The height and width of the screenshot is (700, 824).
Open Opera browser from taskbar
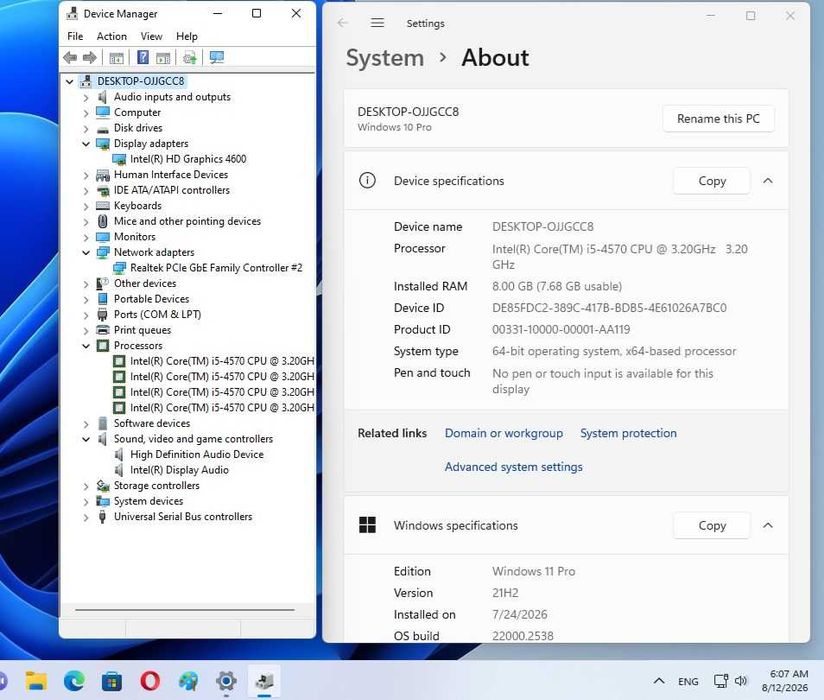[150, 681]
